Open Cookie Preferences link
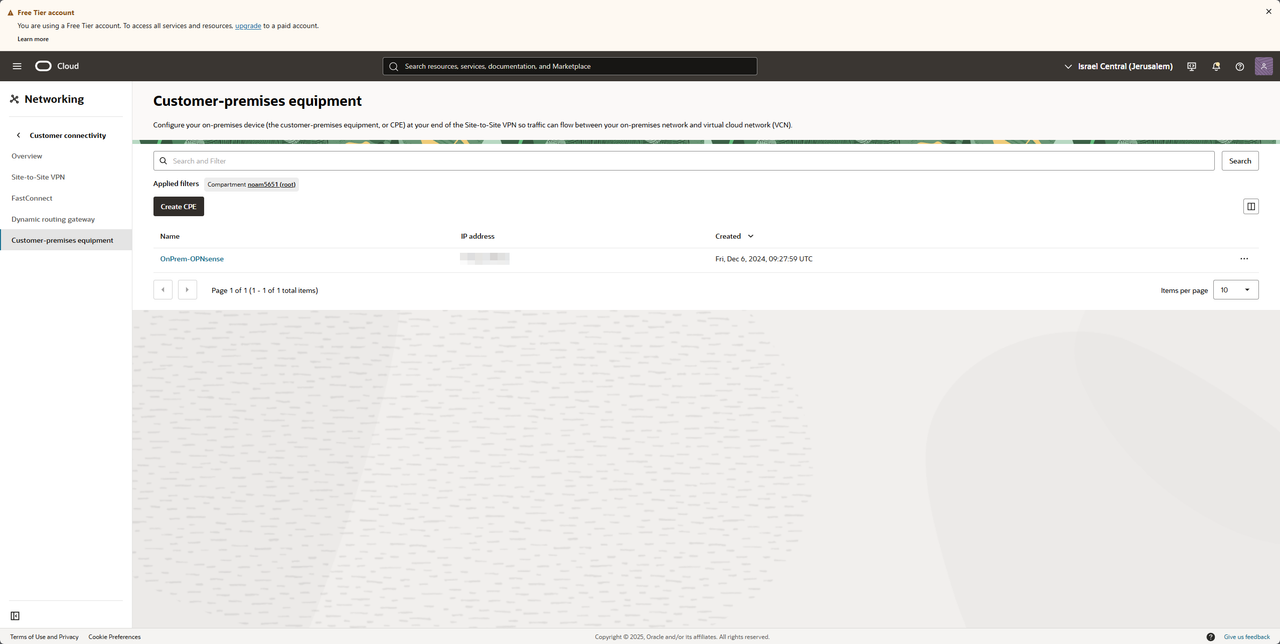 pyautogui.click(x=114, y=637)
